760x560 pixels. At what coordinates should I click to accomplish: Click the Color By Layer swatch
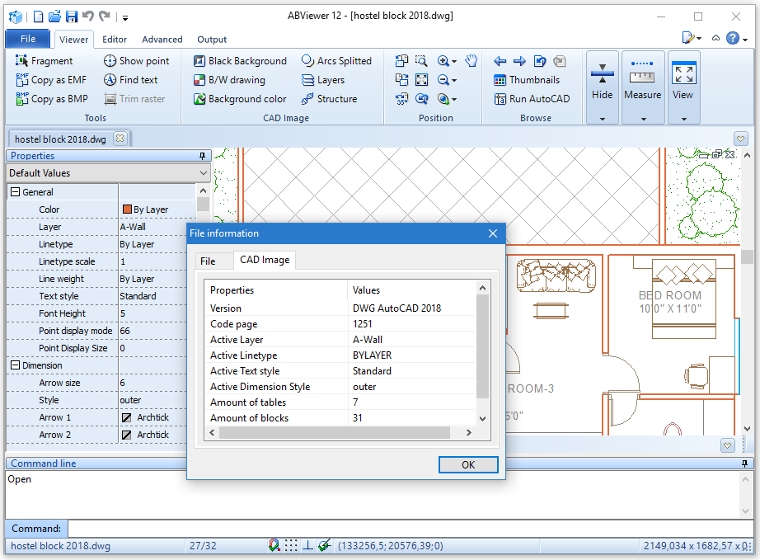click(127, 210)
